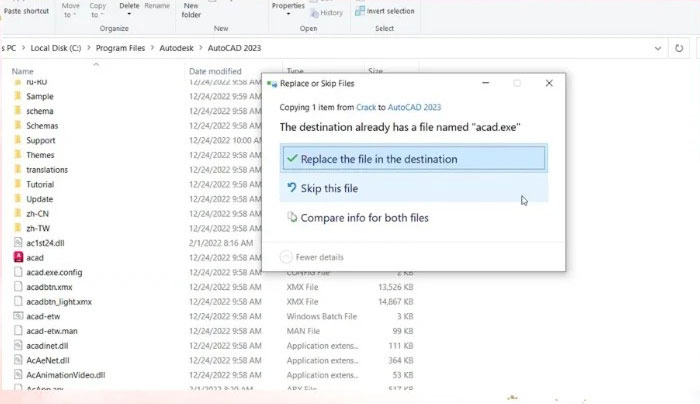Screen dimensions: 700x404
Task: Select the Sample folder icon
Action: pyautogui.click(x=18, y=96)
